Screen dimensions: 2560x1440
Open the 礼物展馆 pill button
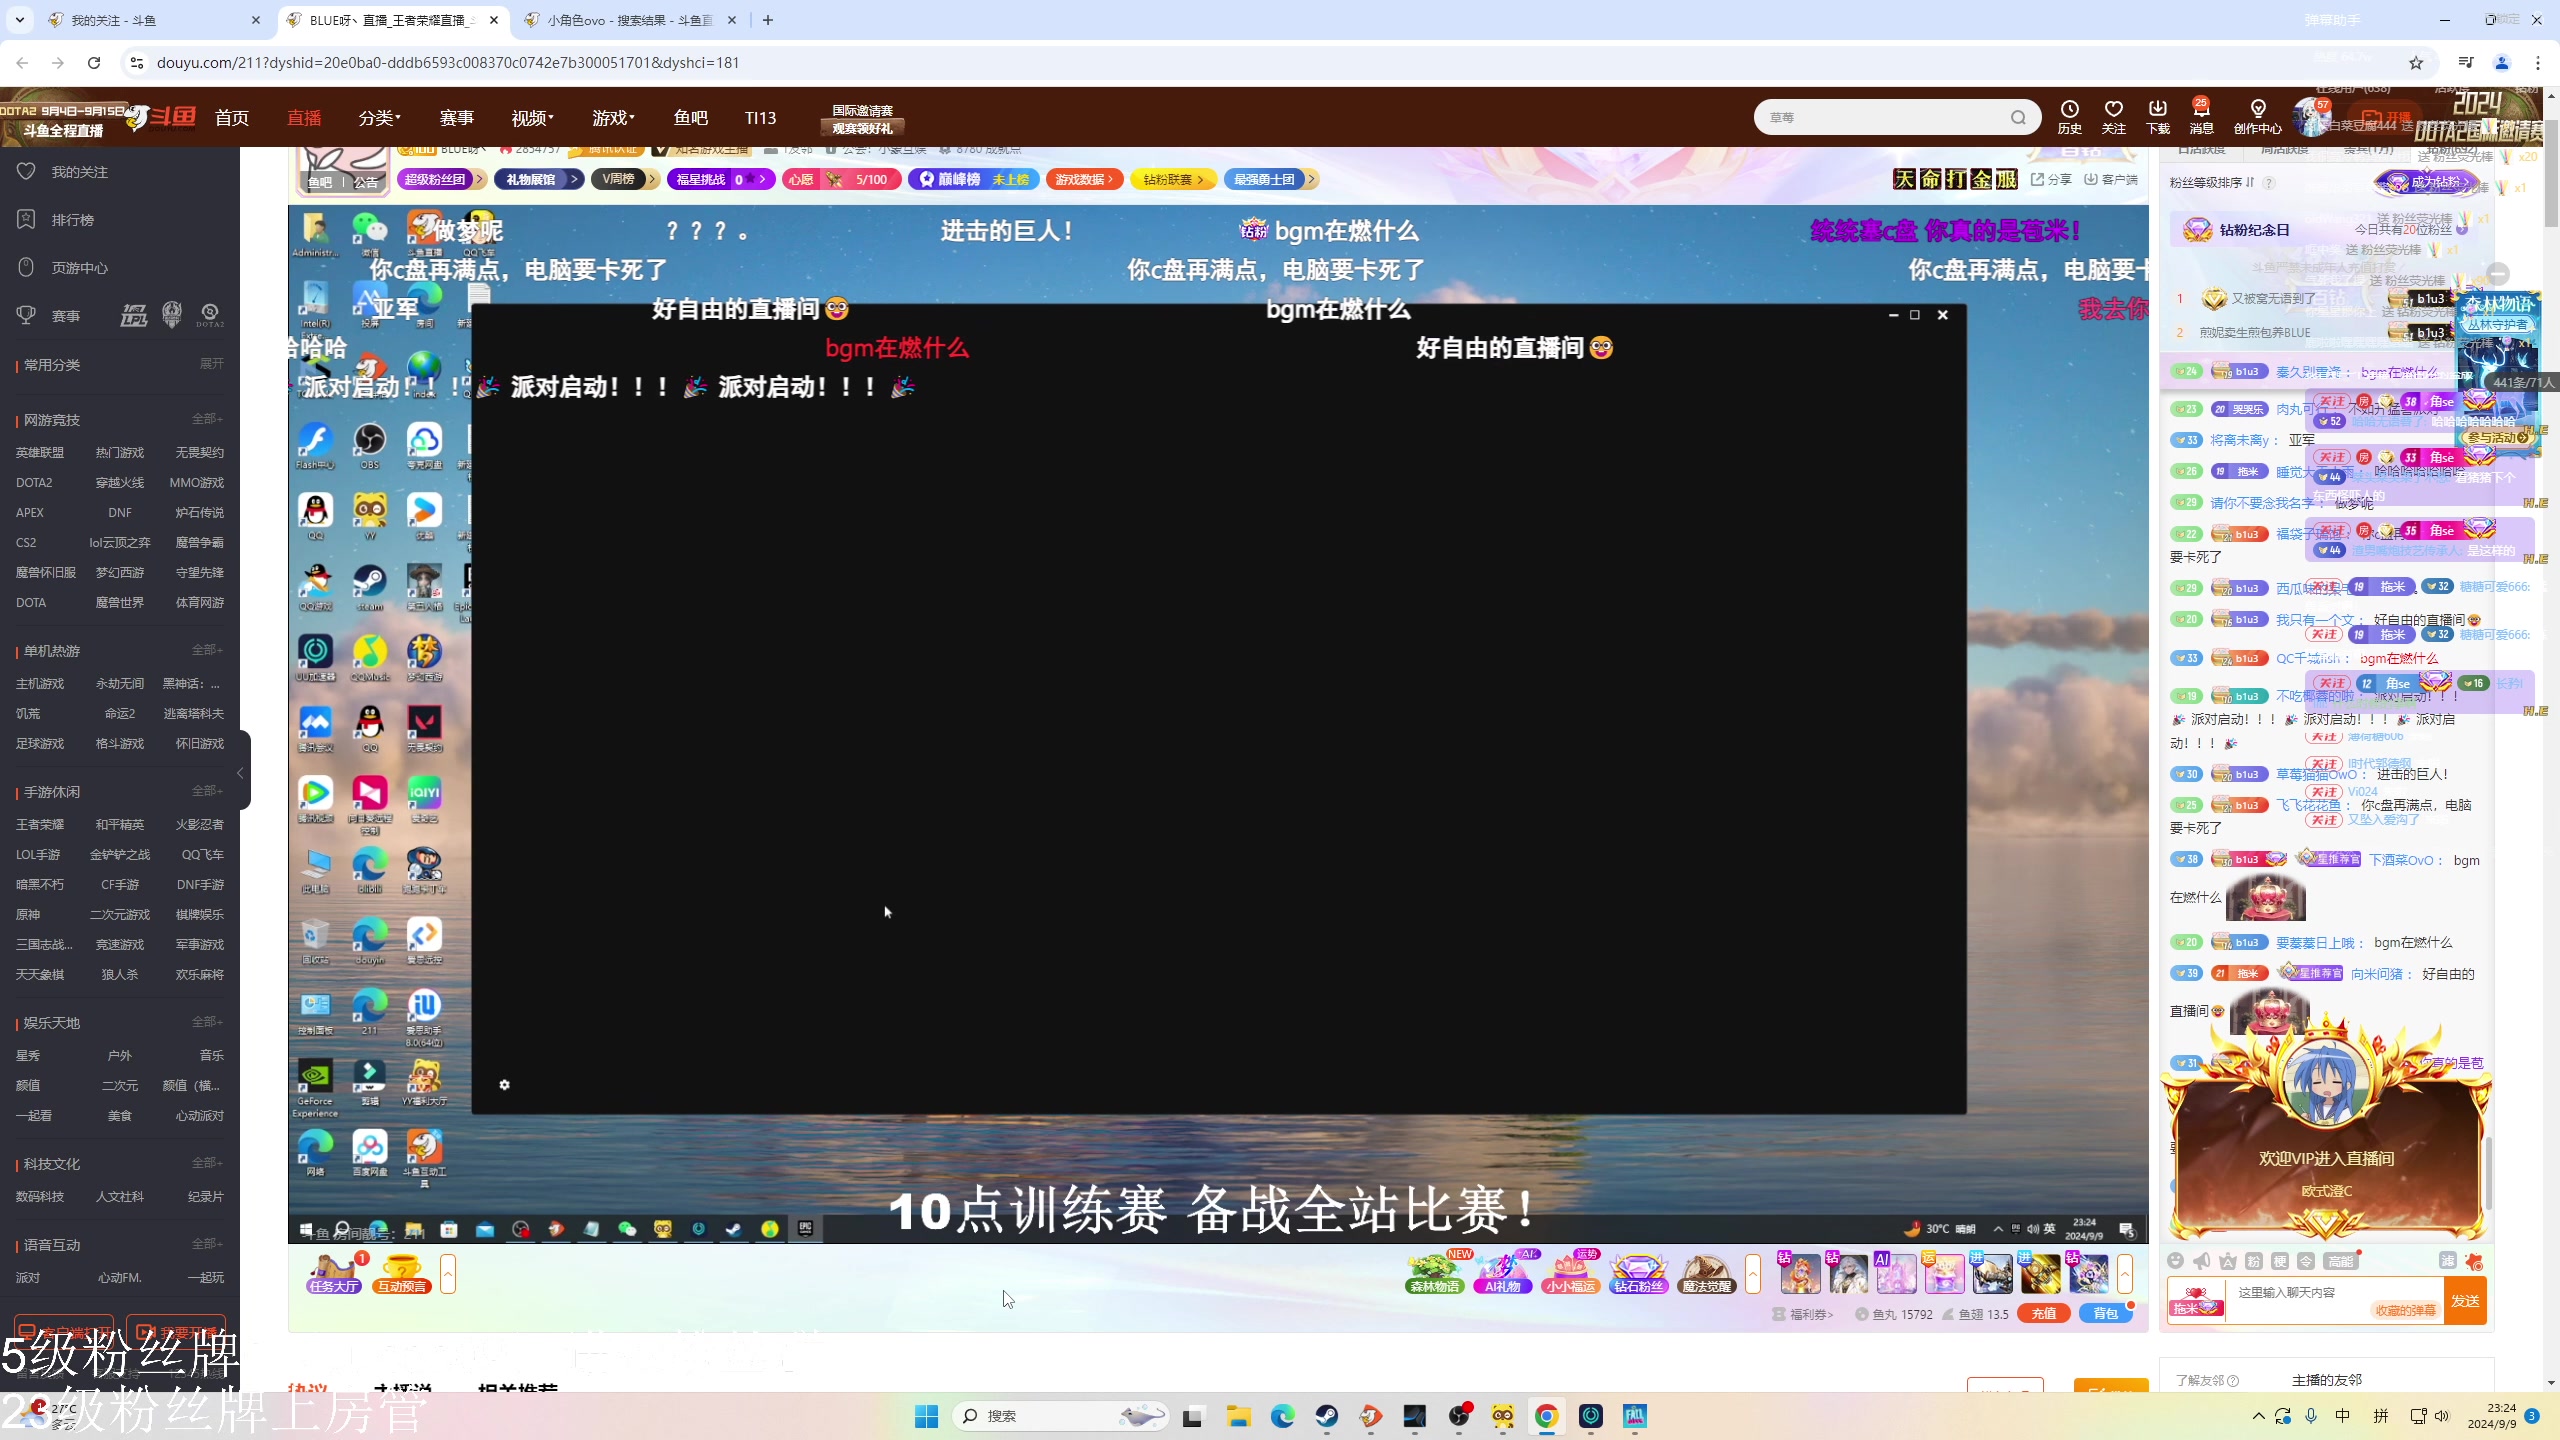[537, 179]
